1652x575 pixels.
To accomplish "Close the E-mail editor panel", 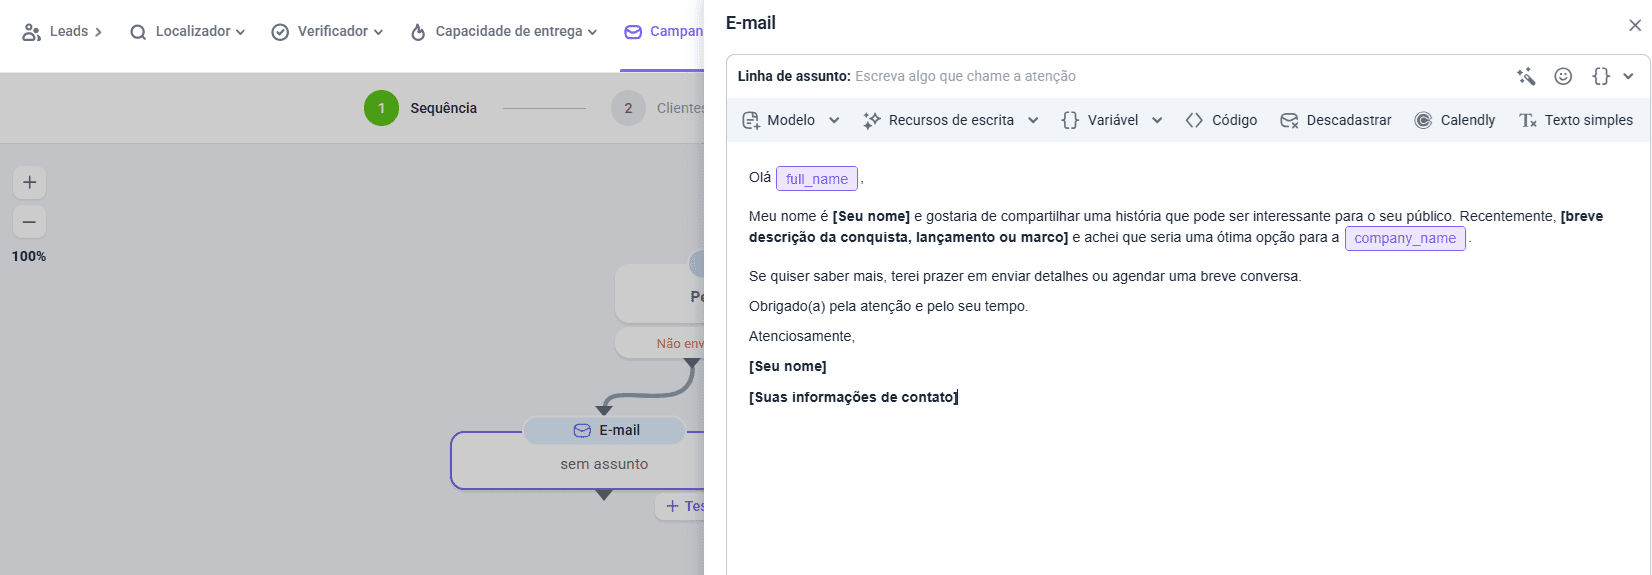I will click(1635, 25).
